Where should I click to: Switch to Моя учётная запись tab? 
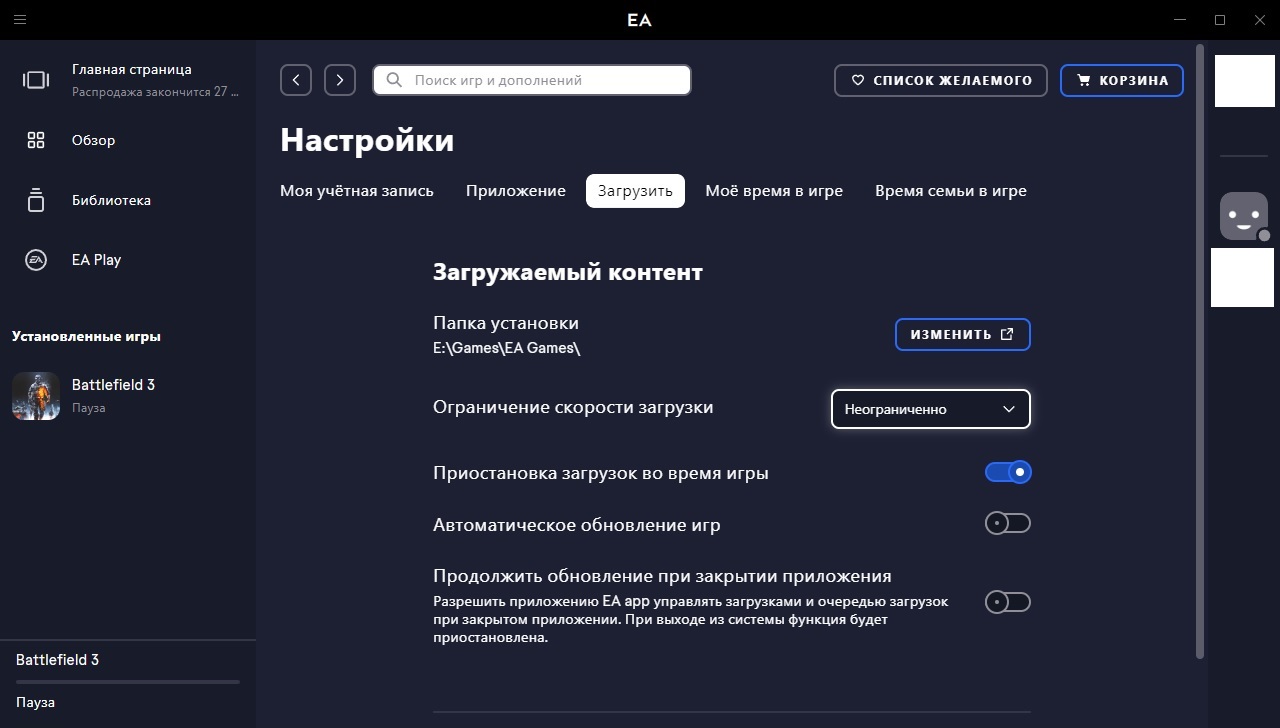[x=357, y=191]
